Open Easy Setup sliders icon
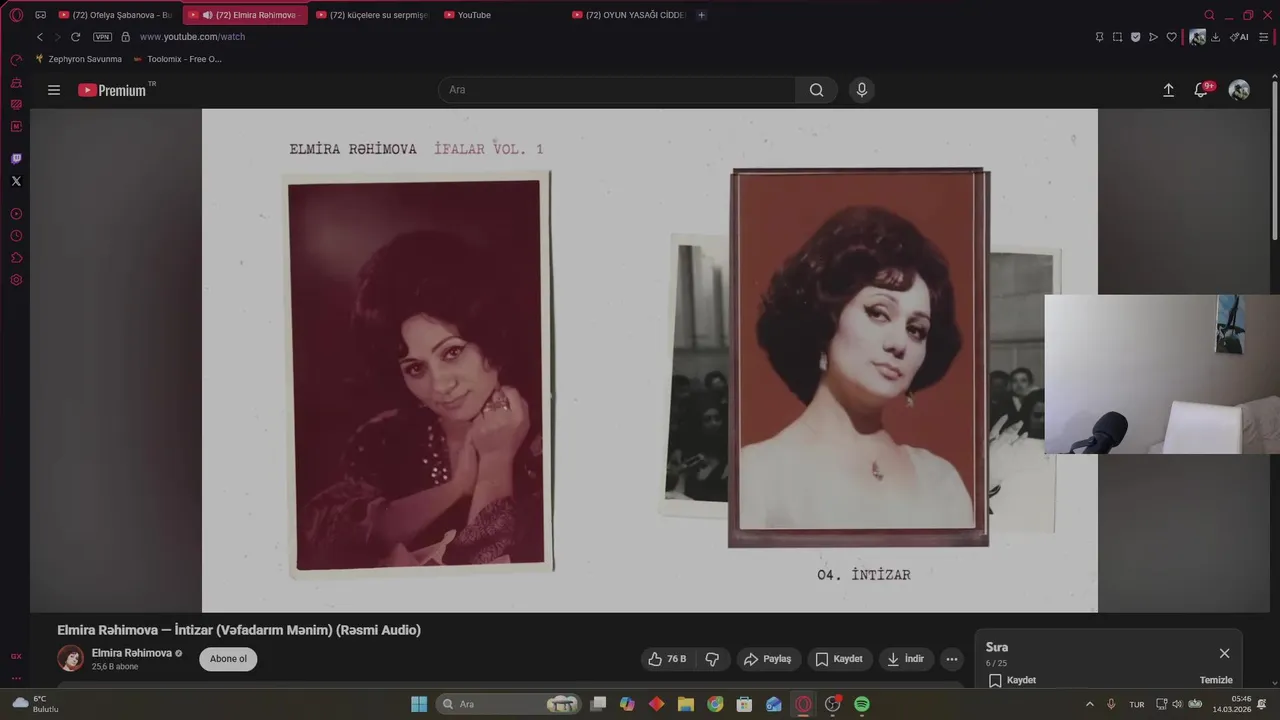The height and width of the screenshot is (720, 1280). click(1263, 37)
